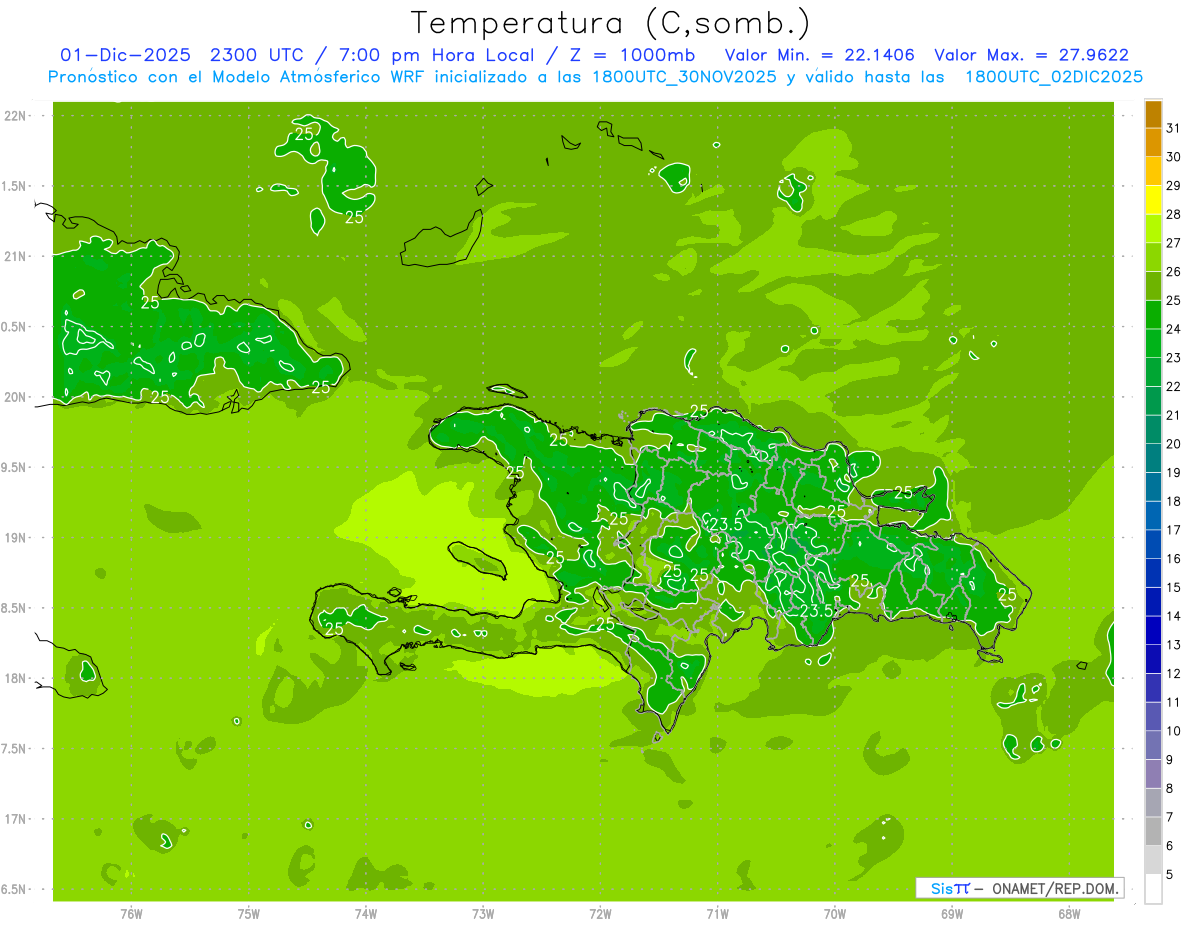Click the legend value "23"
Screen dimensions: 1200x927
point(1173,357)
